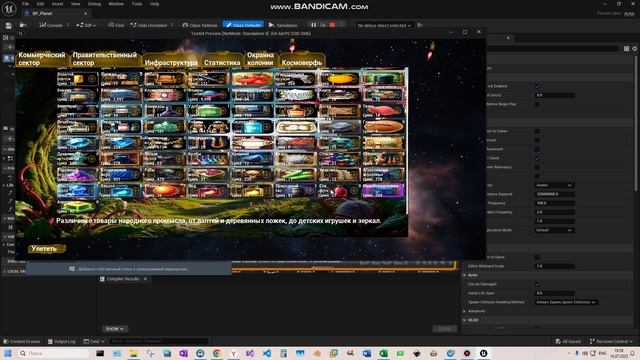Image resolution: width=640 pixels, height=360 pixels.
Task: Click the Simulation play button
Action: tap(282, 25)
